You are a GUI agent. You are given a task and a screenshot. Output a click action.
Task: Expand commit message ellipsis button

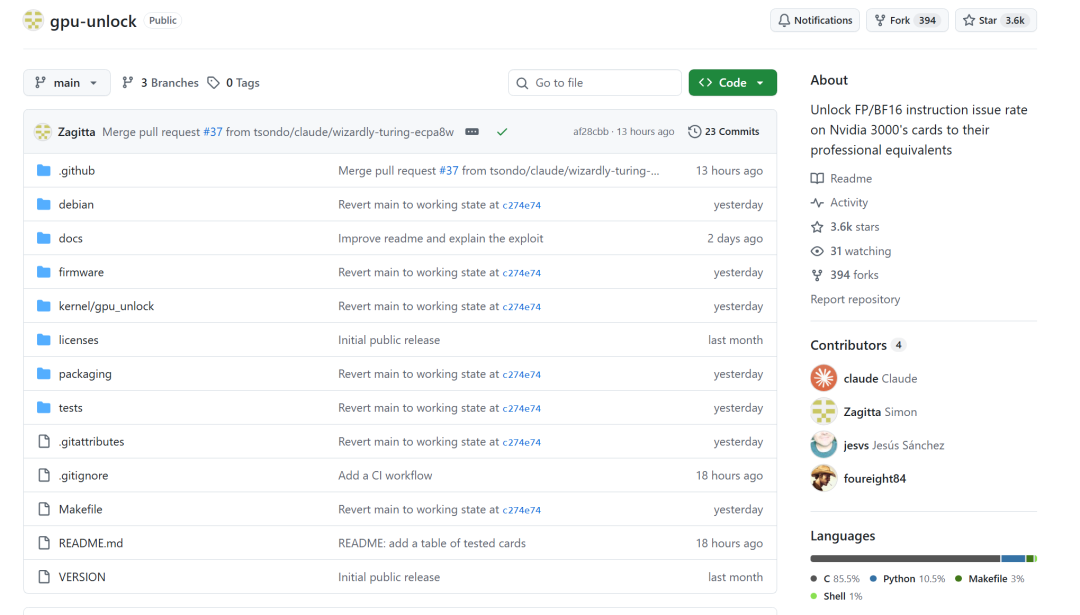(x=472, y=132)
